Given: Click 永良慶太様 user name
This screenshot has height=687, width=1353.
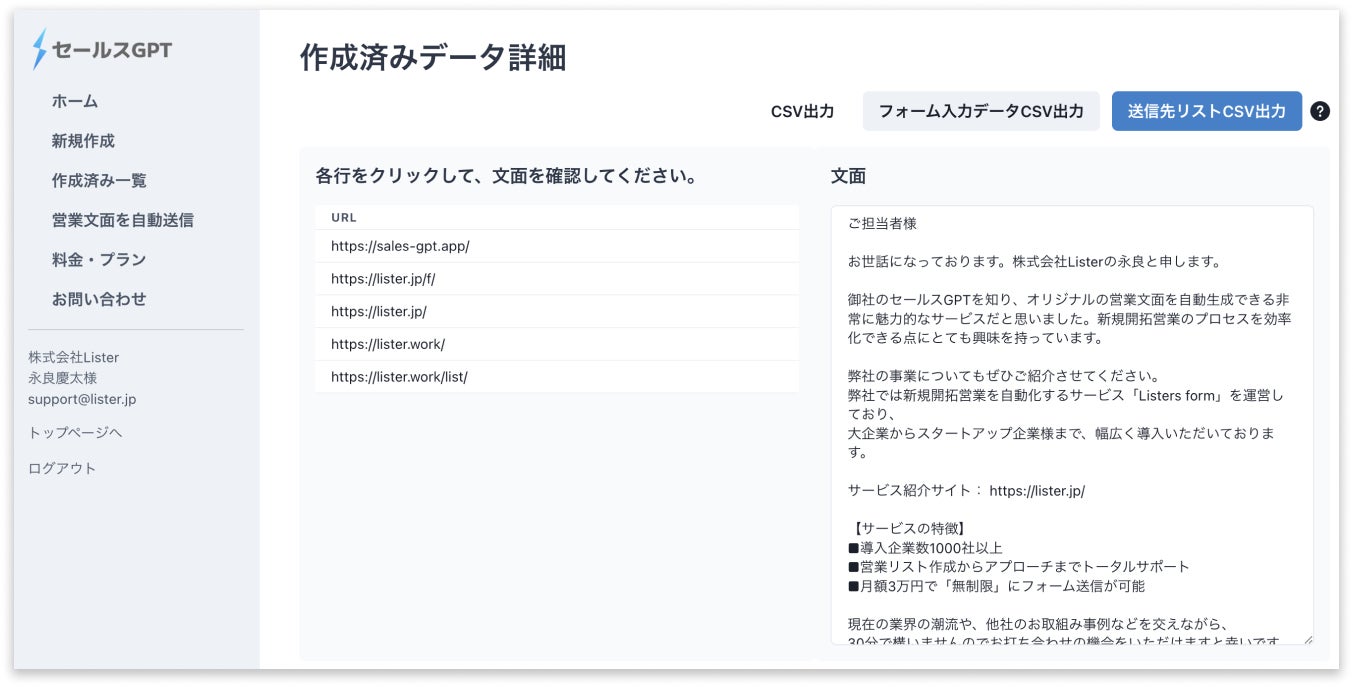Looking at the screenshot, I should [x=62, y=378].
